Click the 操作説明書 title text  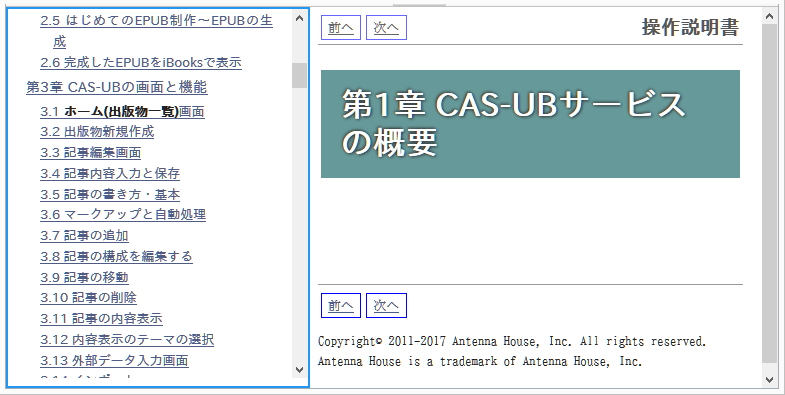(690, 28)
